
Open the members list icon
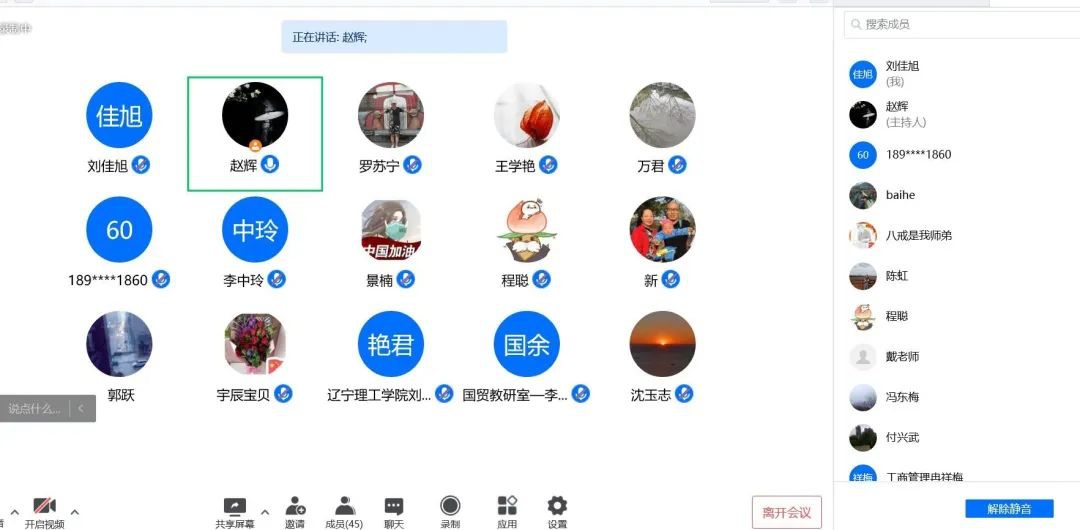[344, 507]
